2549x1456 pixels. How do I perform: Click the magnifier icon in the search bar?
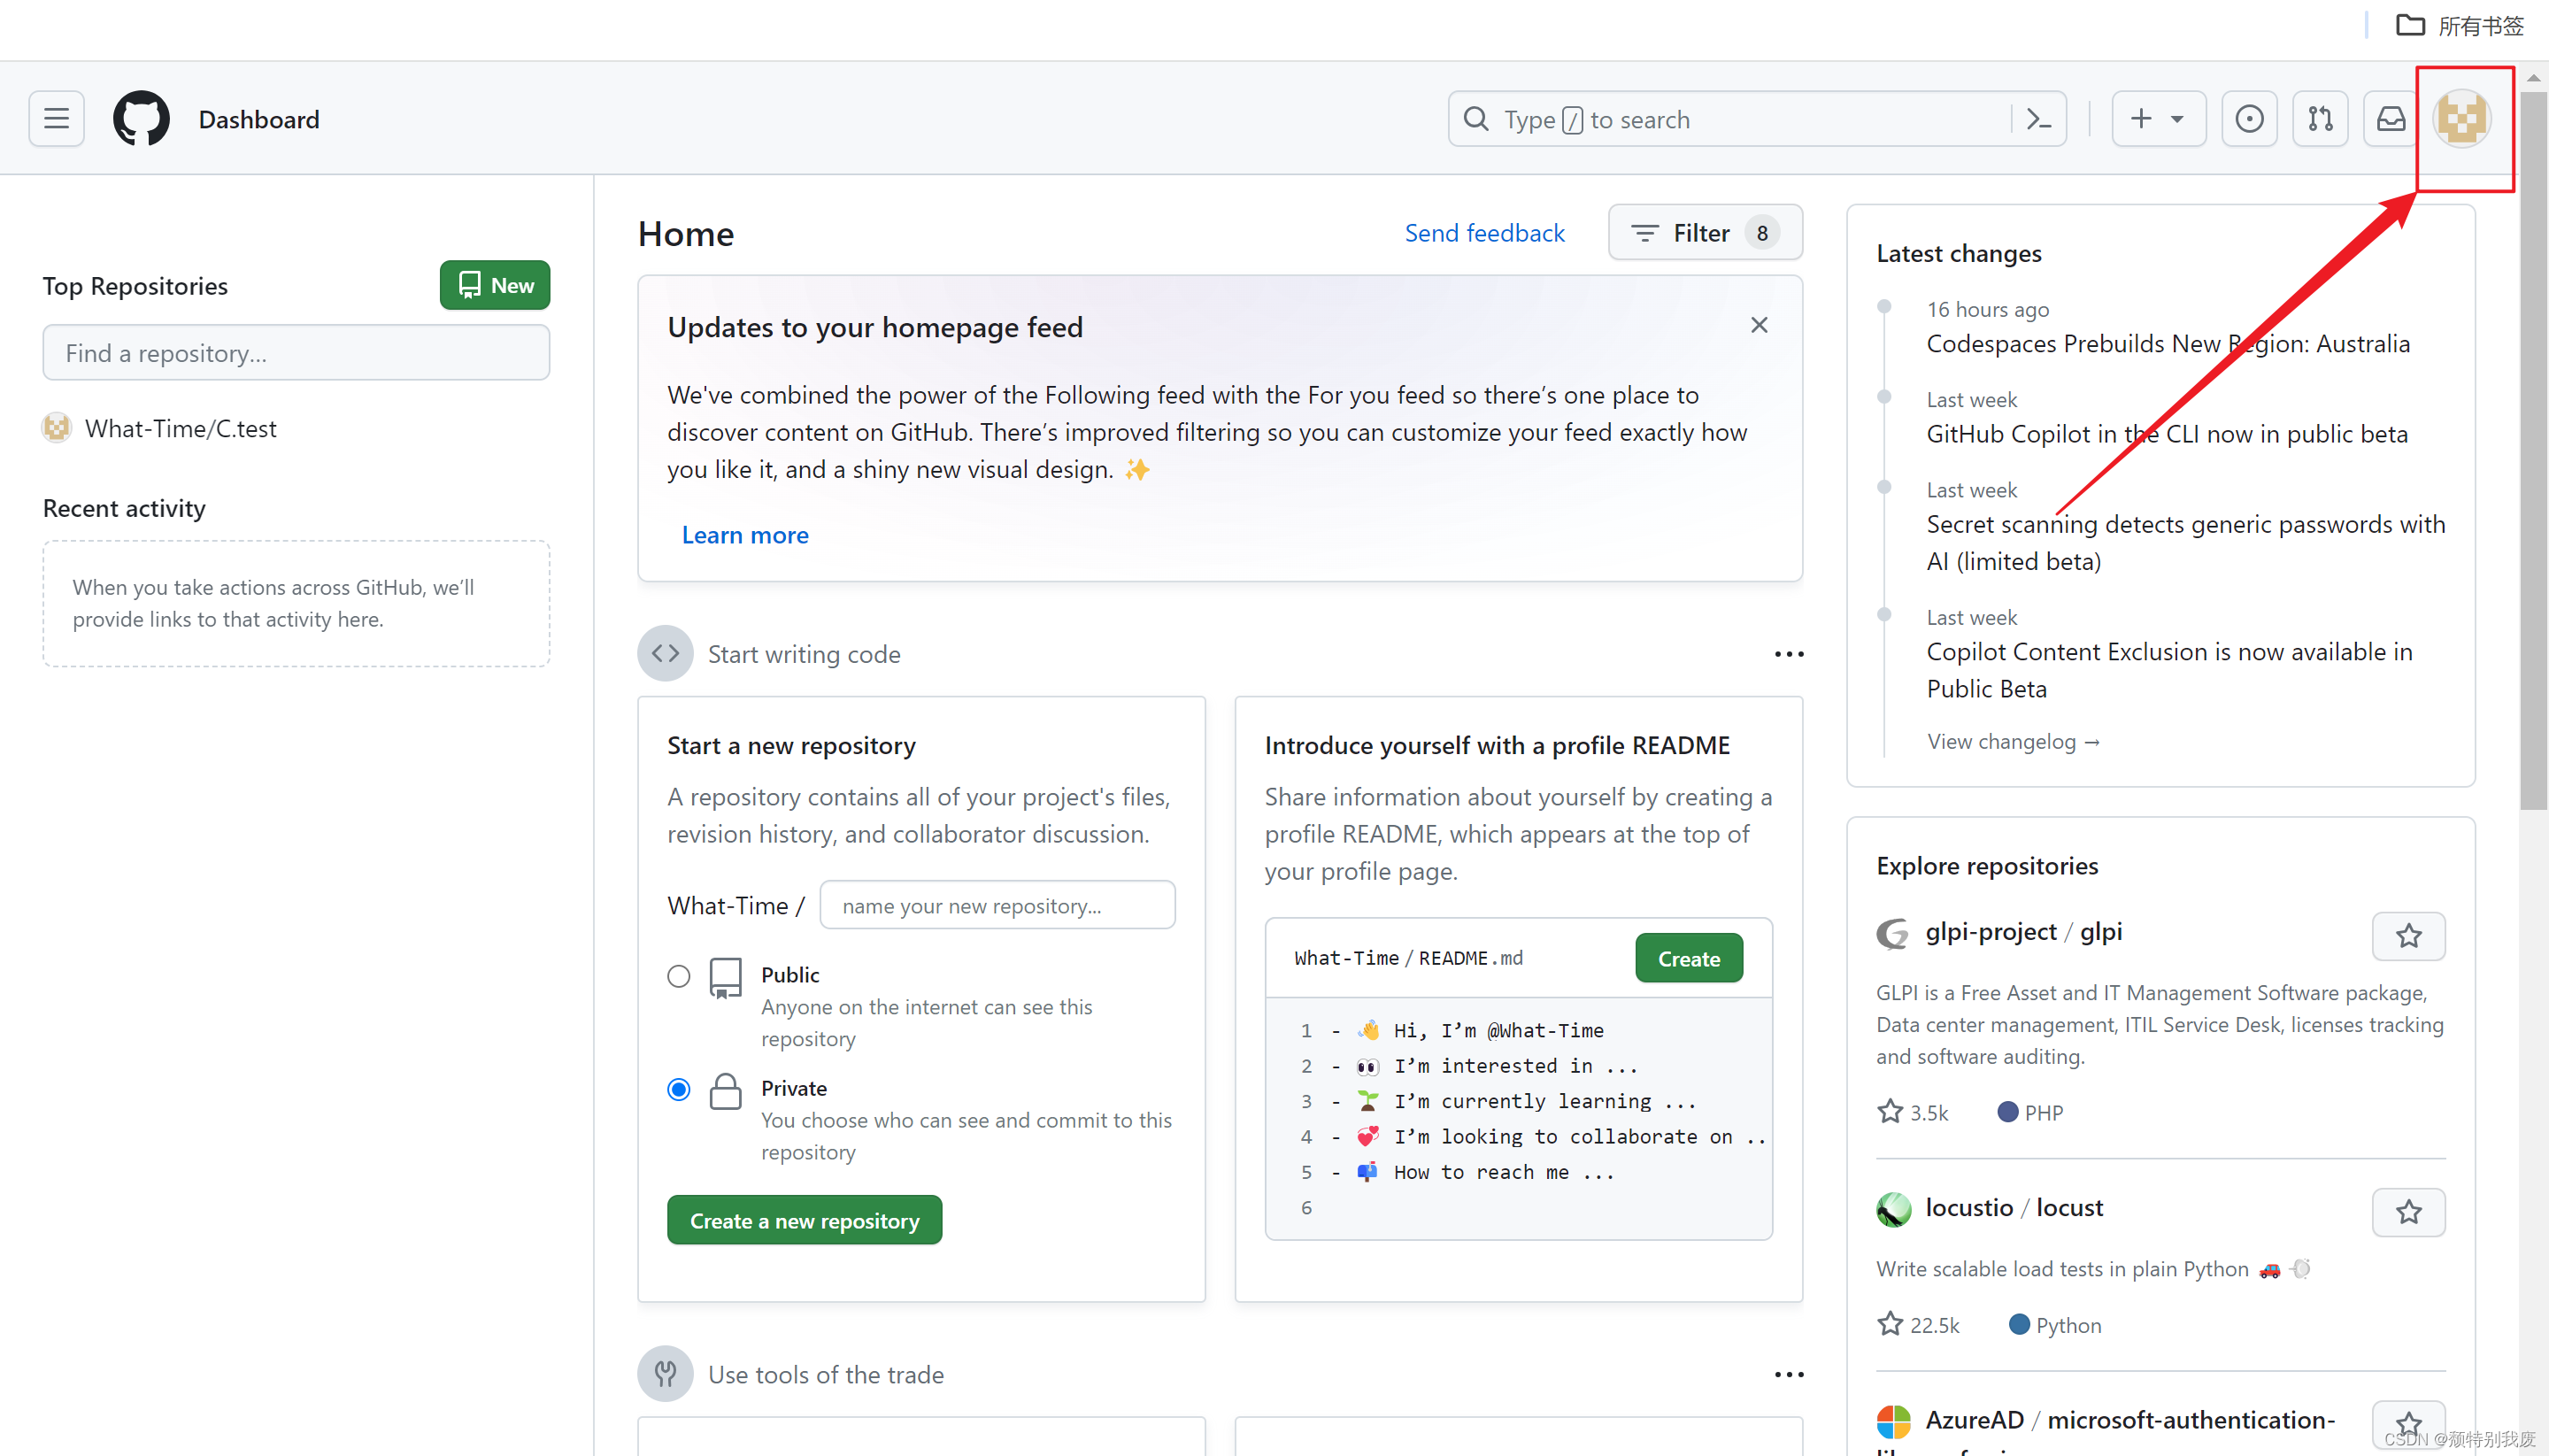1477,119
